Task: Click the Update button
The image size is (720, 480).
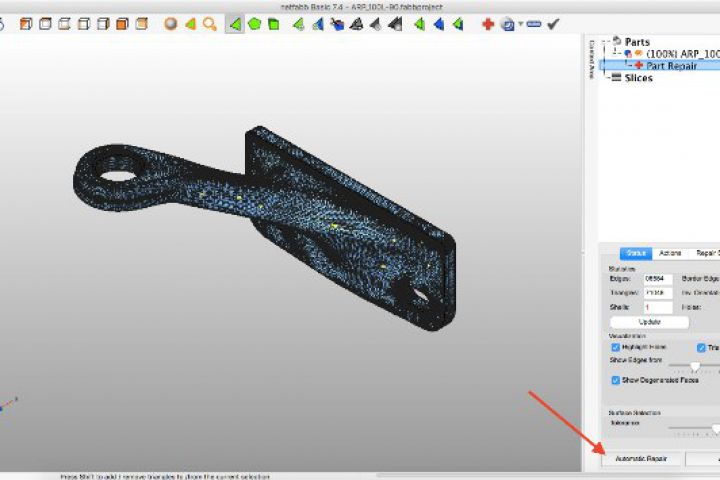Action: click(649, 322)
